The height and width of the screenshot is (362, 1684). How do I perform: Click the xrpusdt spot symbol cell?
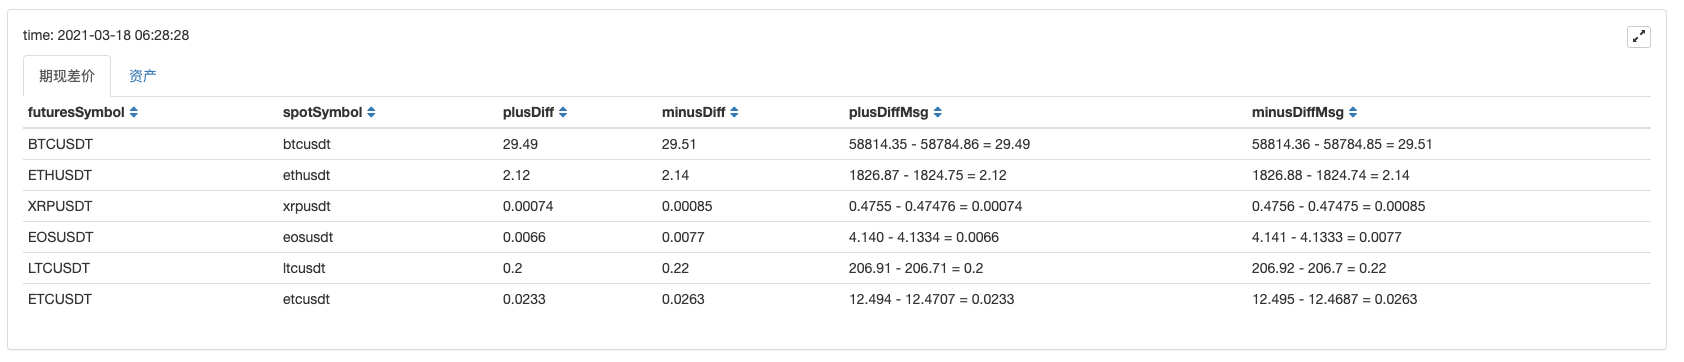(x=306, y=206)
